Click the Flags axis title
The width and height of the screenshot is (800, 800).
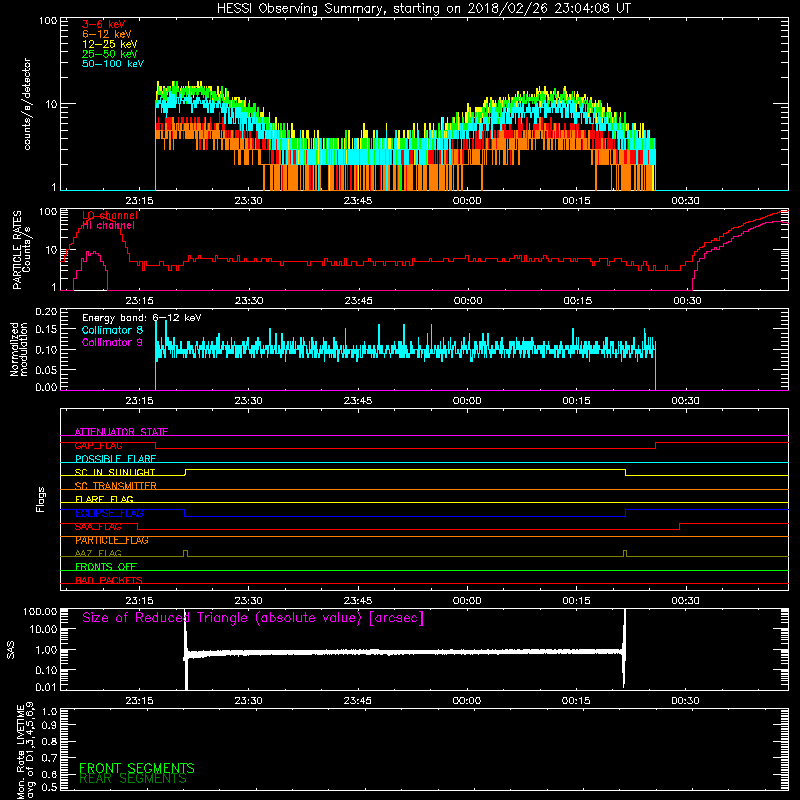pos(41,499)
